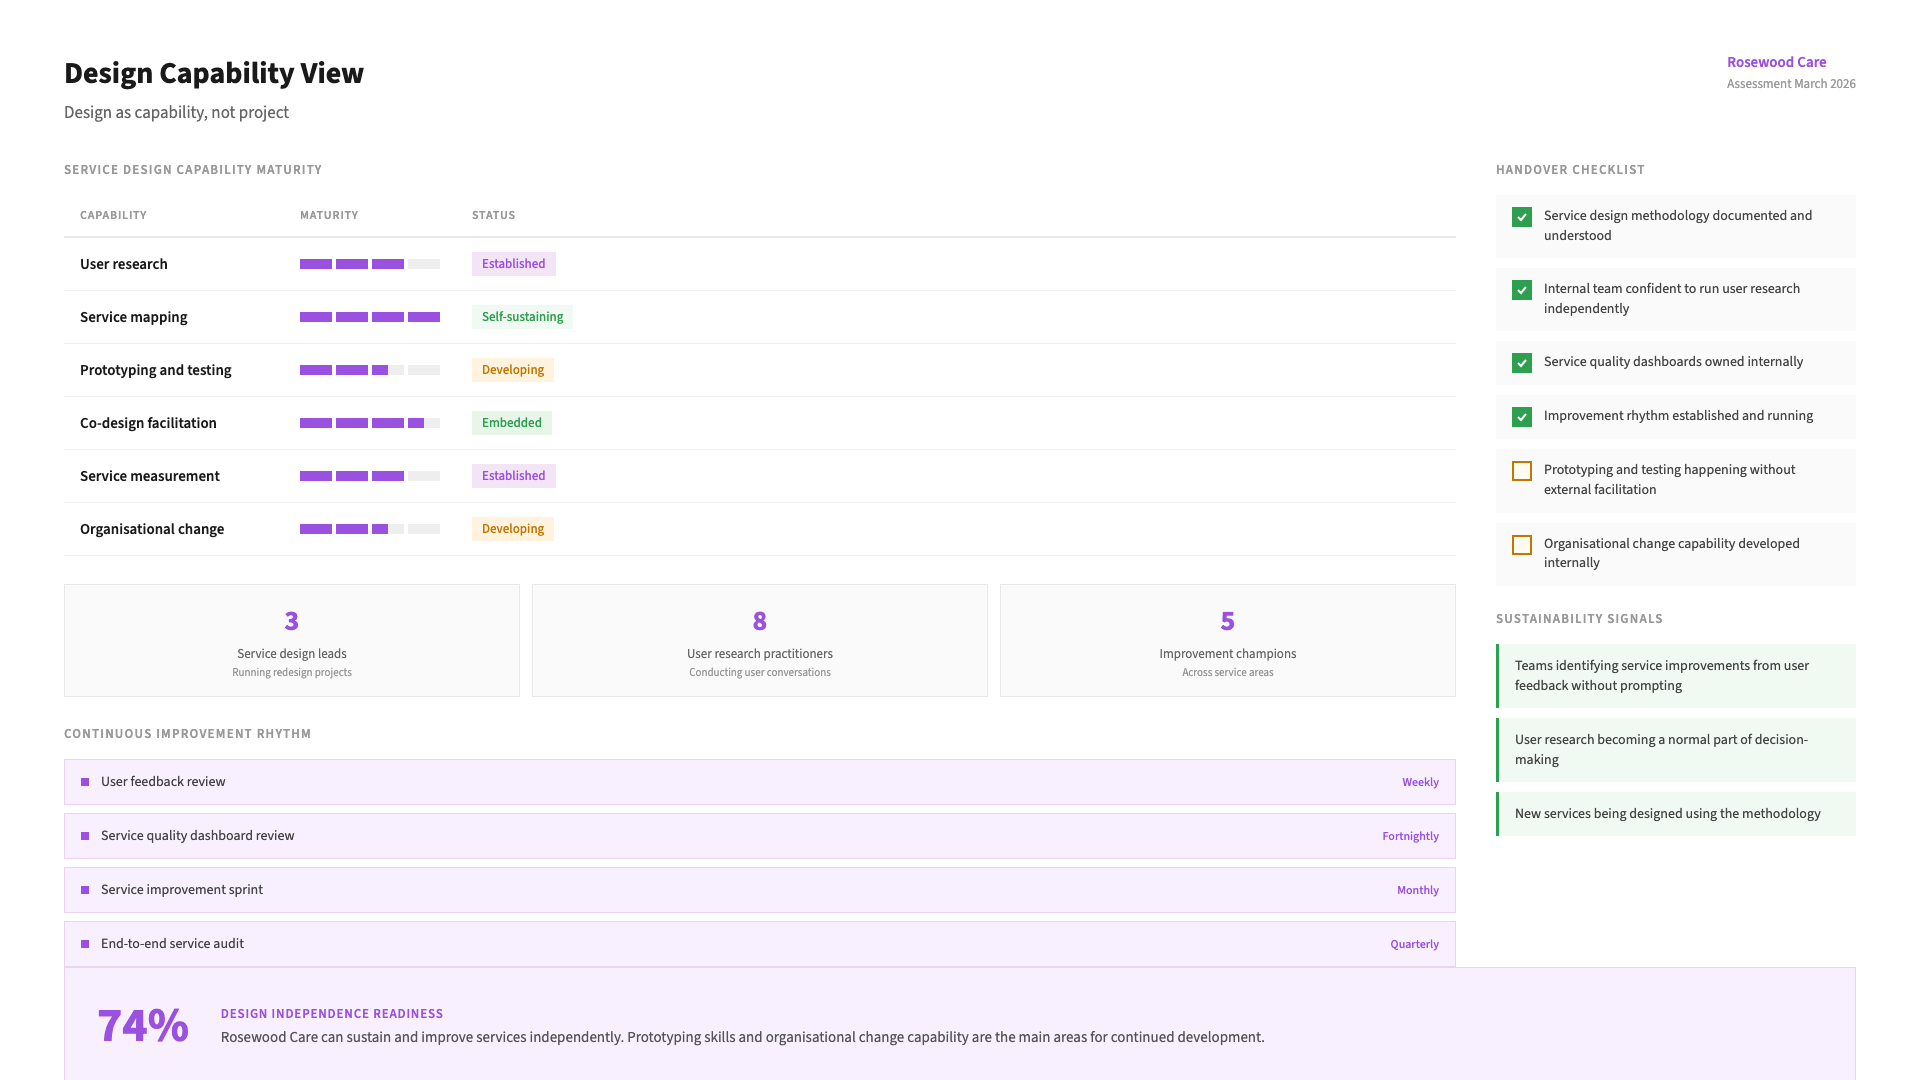The height and width of the screenshot is (1080, 1920).
Task: Click the Monthly frequency label
Action: (x=1418, y=890)
